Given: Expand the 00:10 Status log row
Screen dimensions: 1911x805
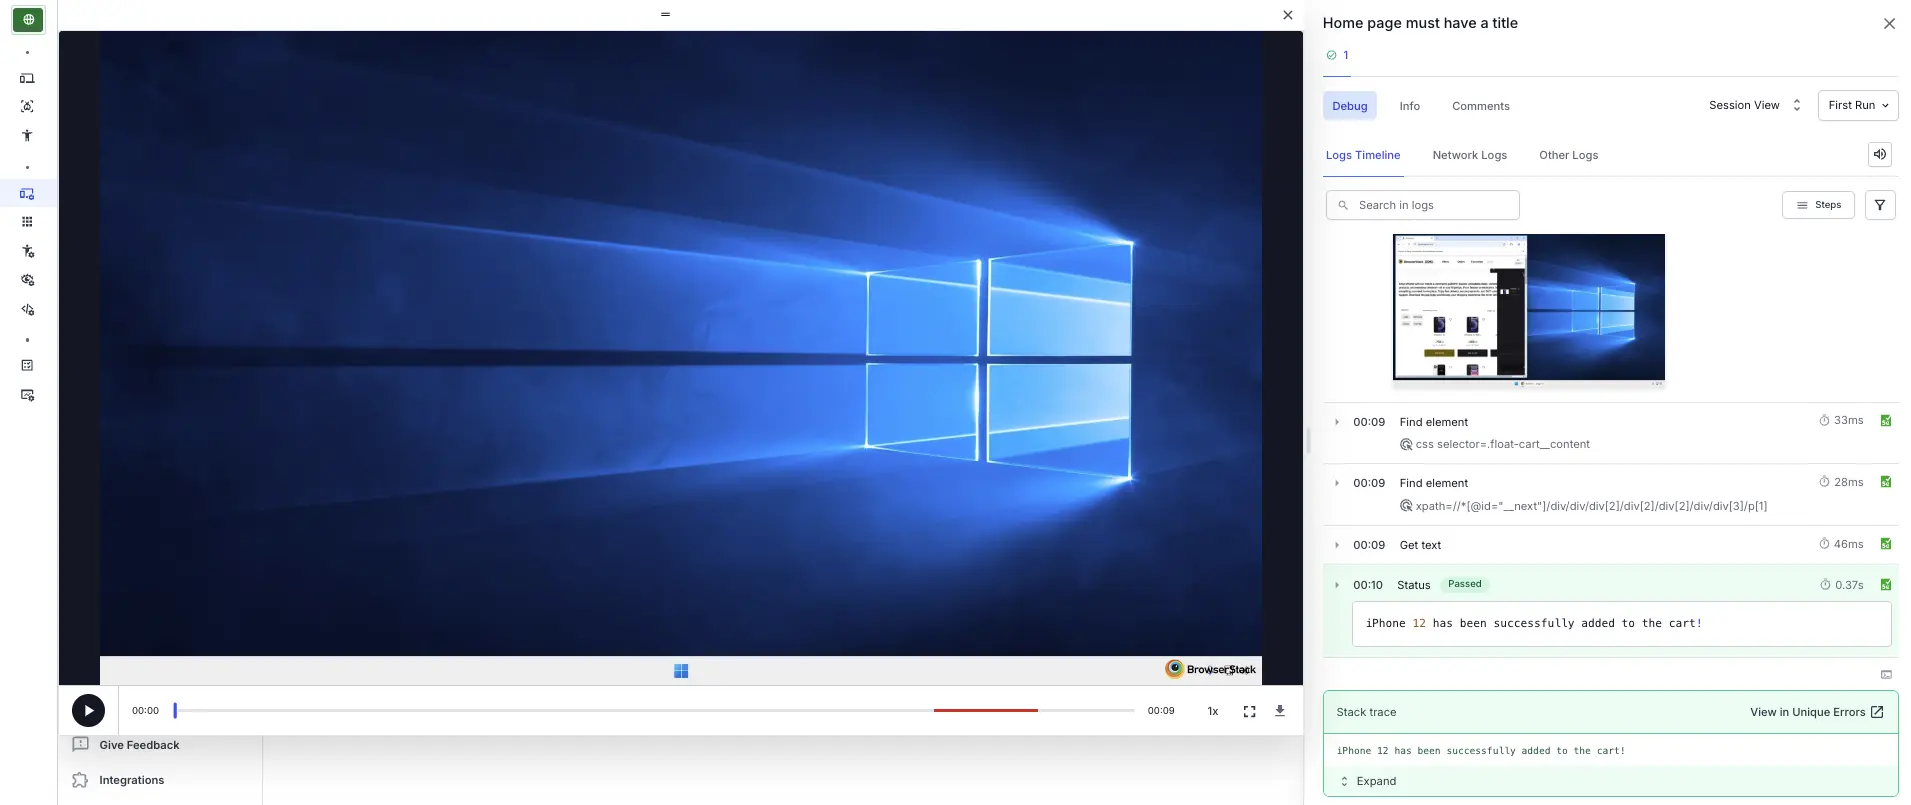Looking at the screenshot, I should (1337, 585).
